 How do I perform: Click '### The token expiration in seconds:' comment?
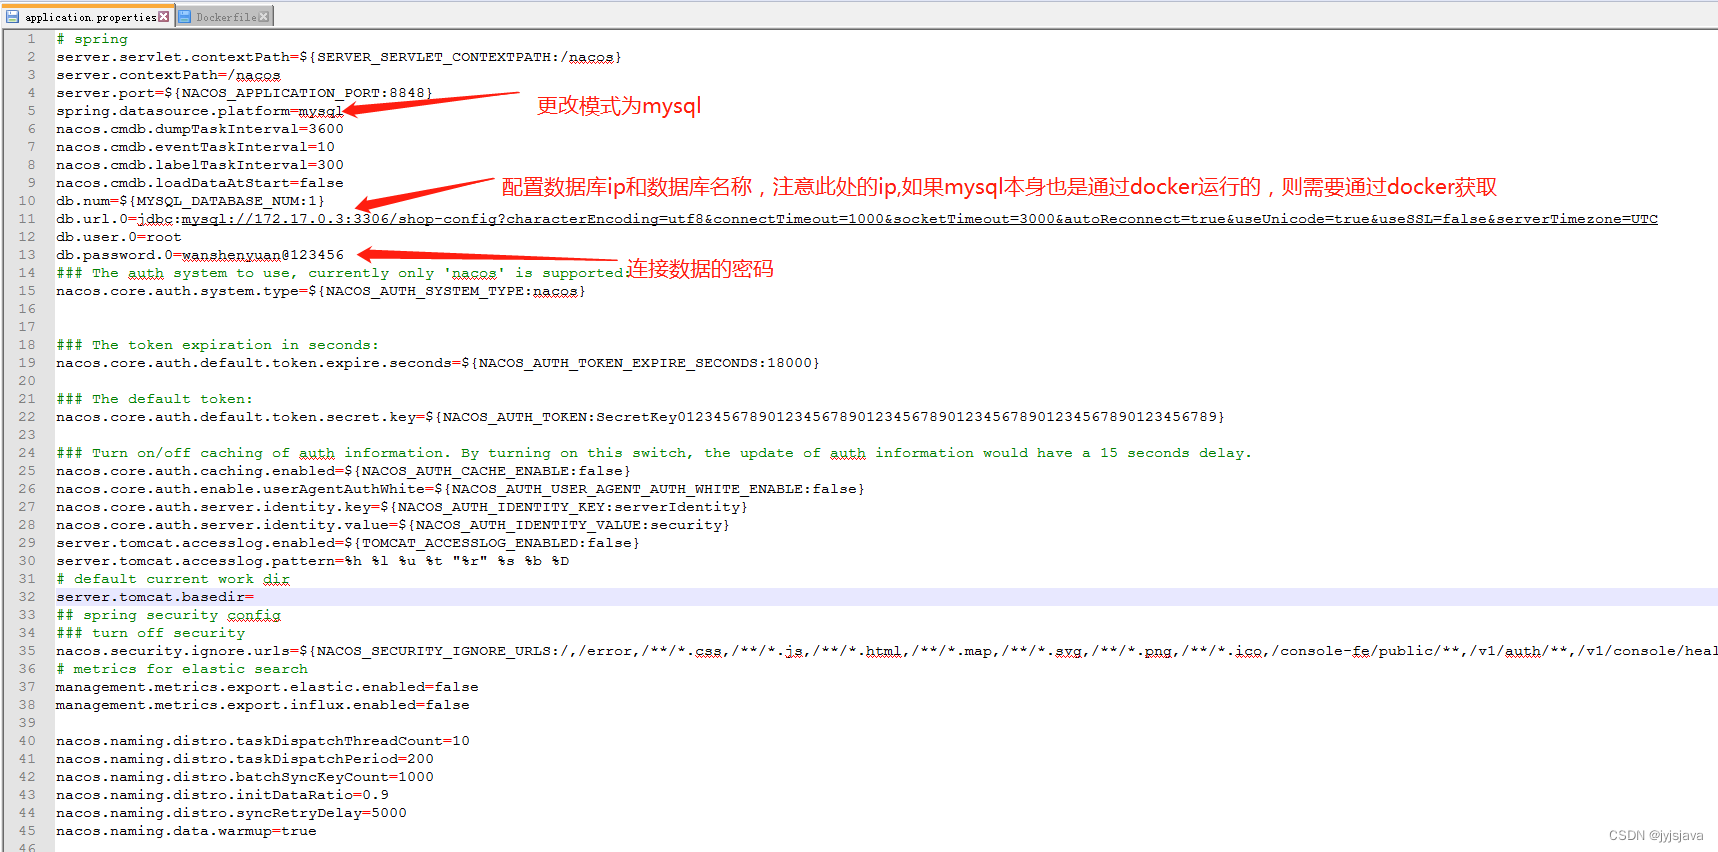click(218, 345)
